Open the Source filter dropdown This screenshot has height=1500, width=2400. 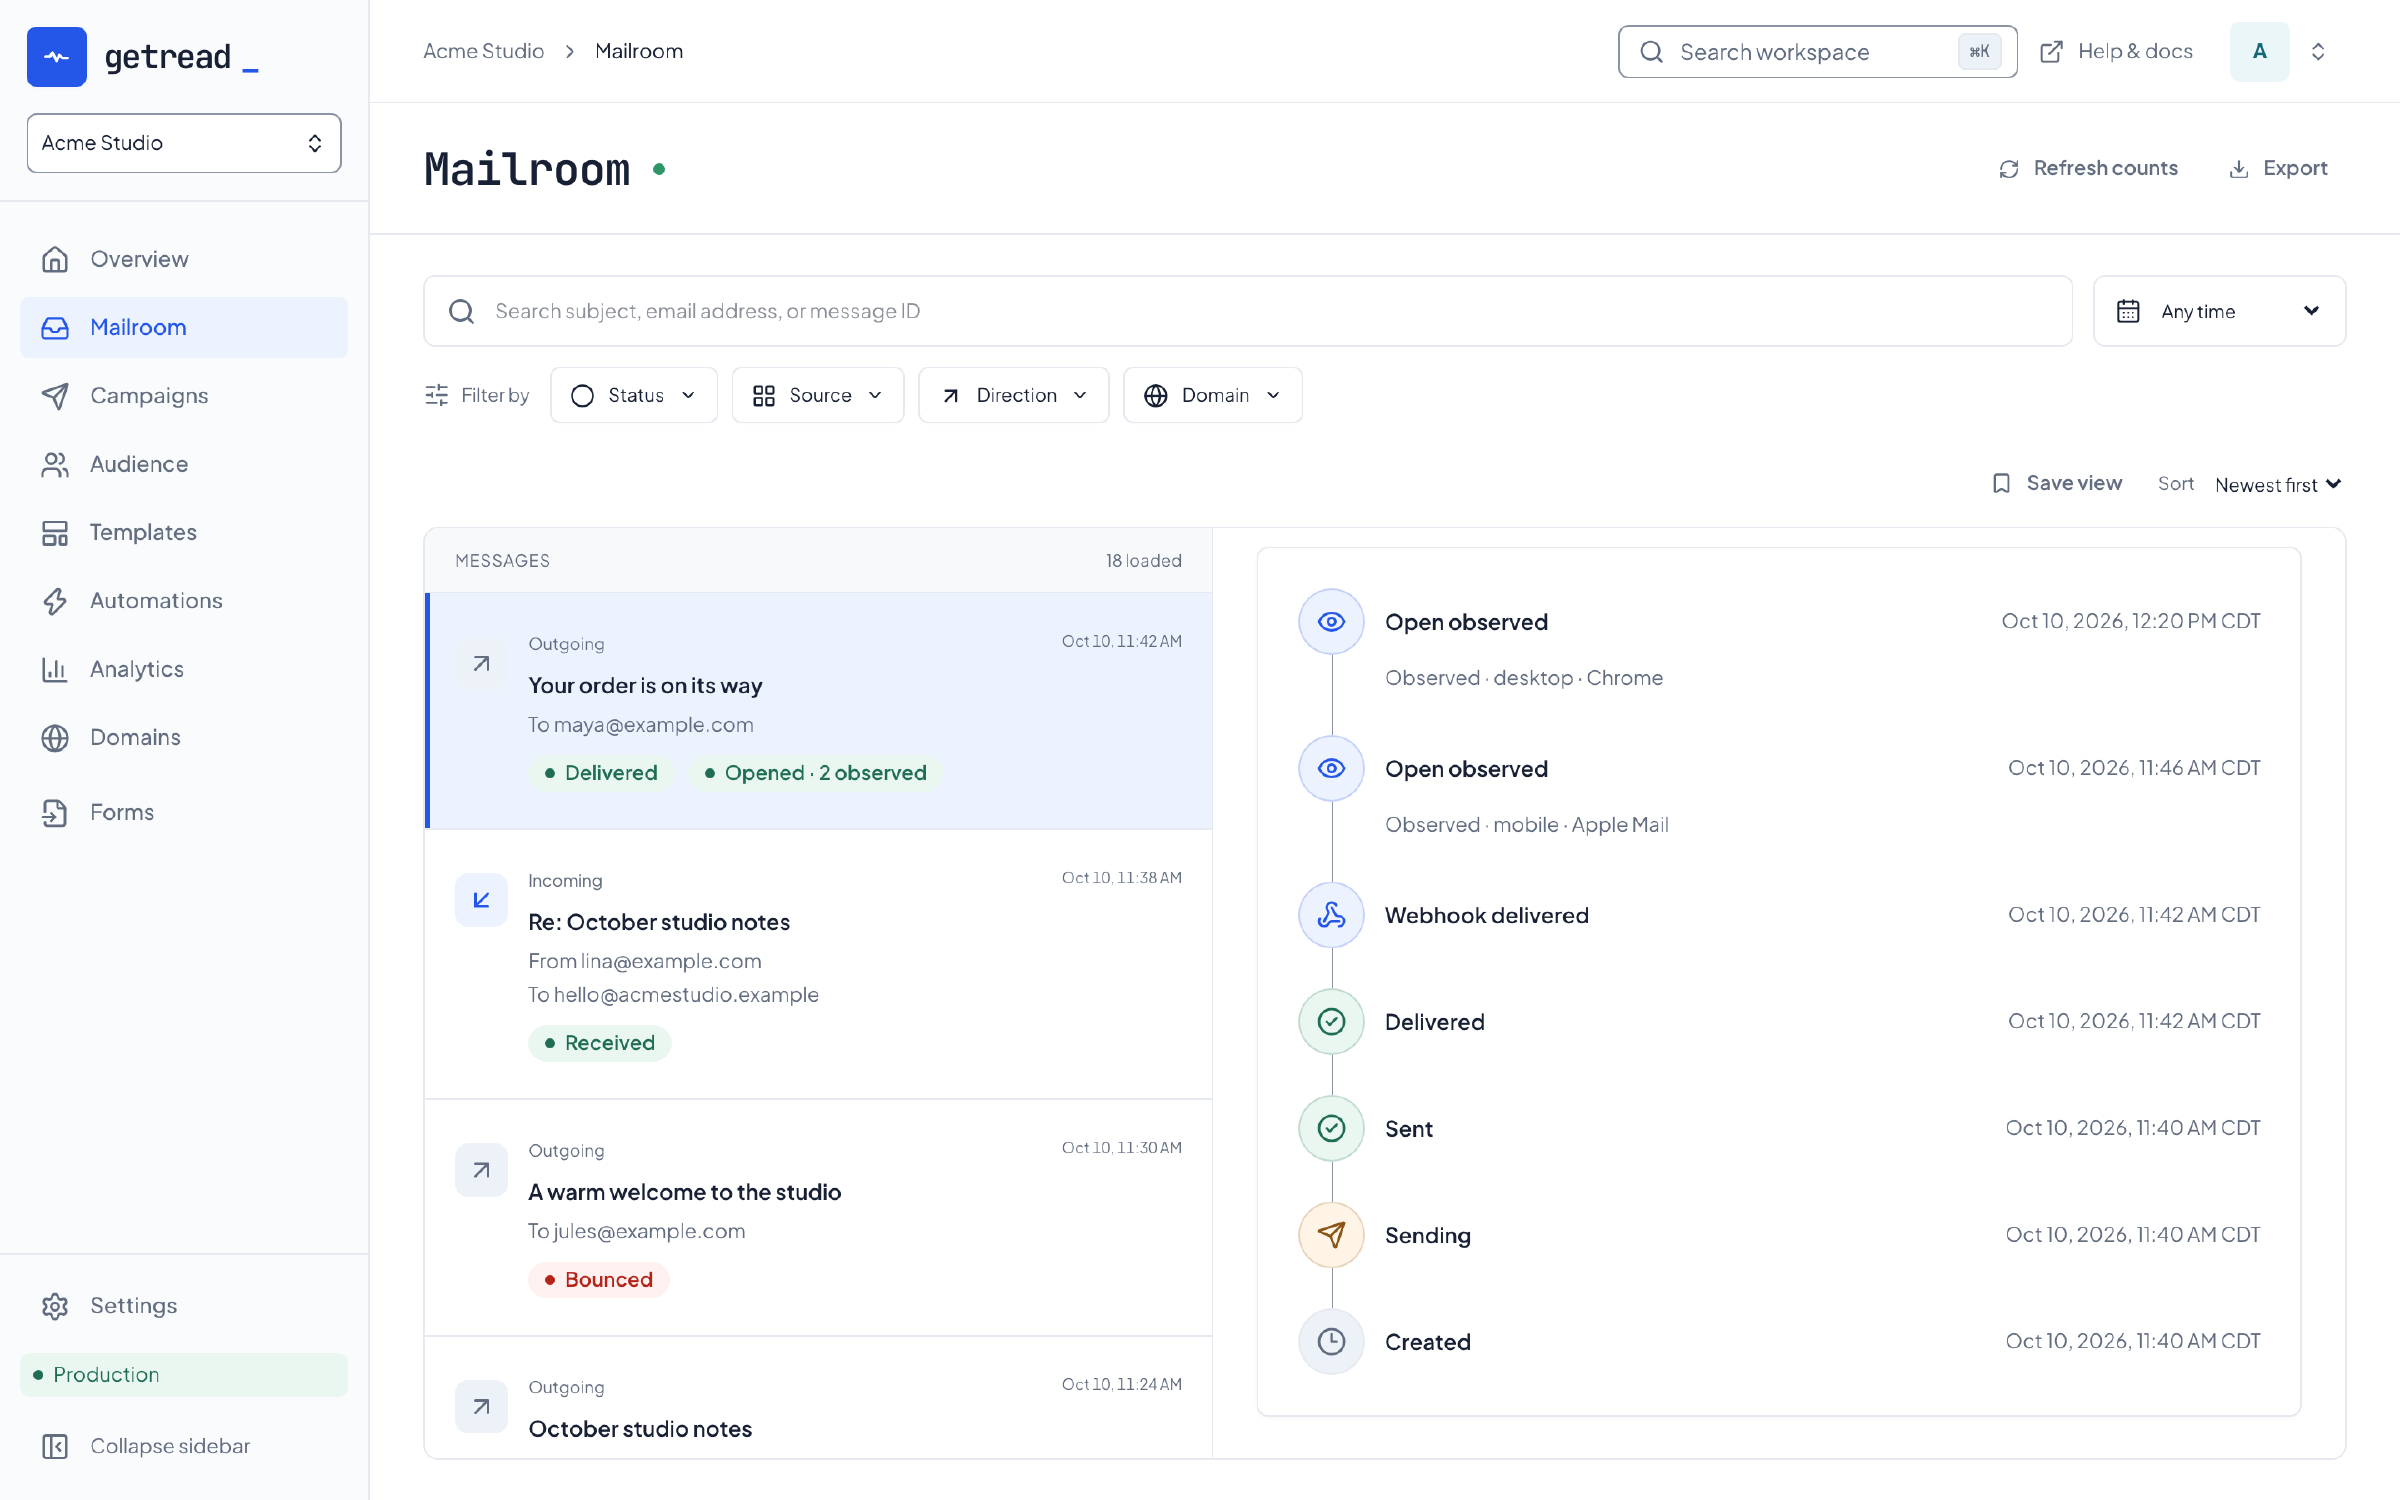(x=818, y=395)
